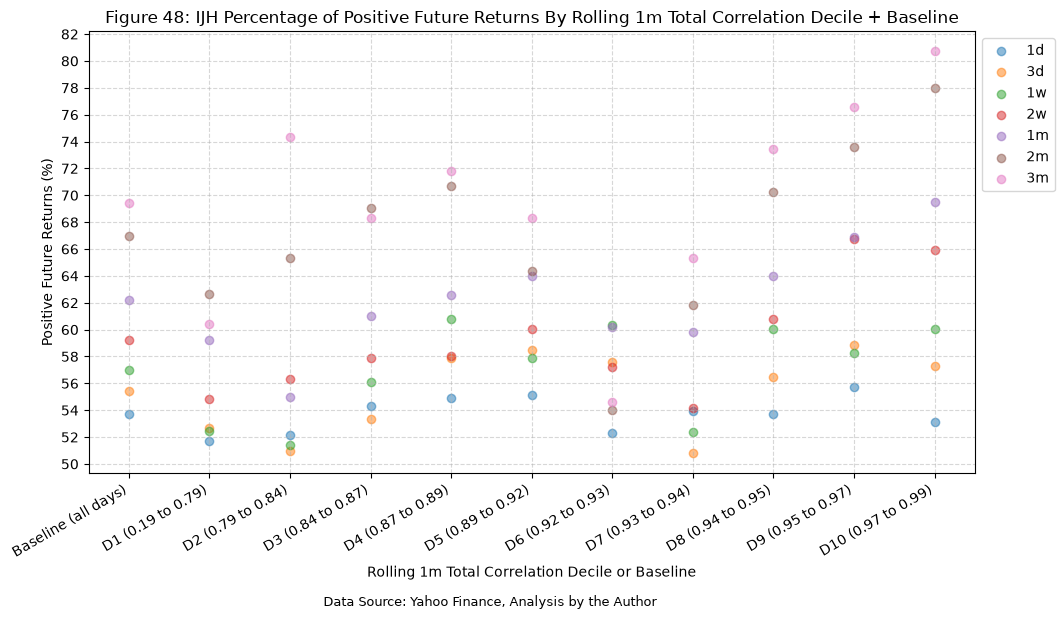Click the pink 3m point above D2
Viewport: 1064px width, 619px height.
point(290,137)
